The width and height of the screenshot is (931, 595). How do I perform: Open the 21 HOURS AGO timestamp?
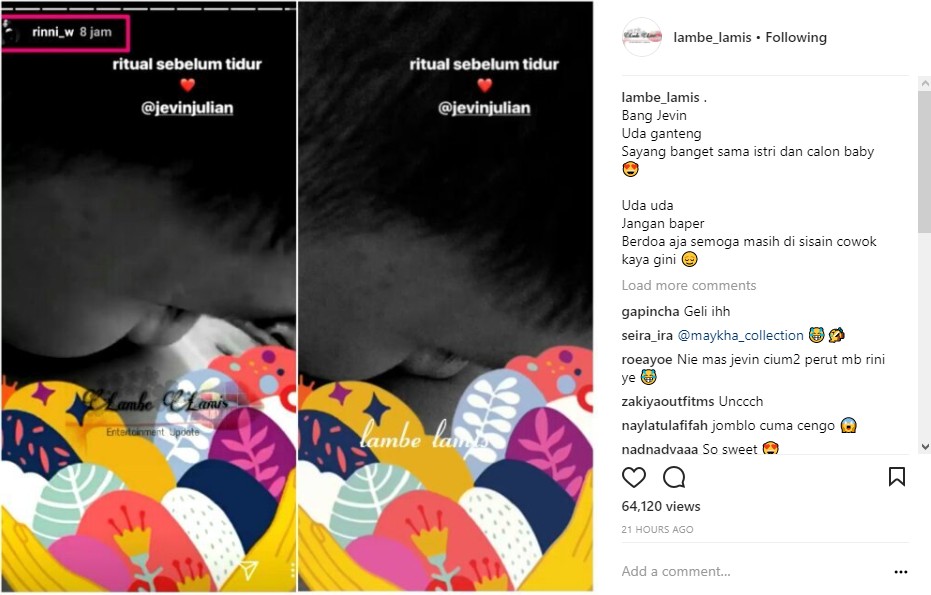pos(657,530)
